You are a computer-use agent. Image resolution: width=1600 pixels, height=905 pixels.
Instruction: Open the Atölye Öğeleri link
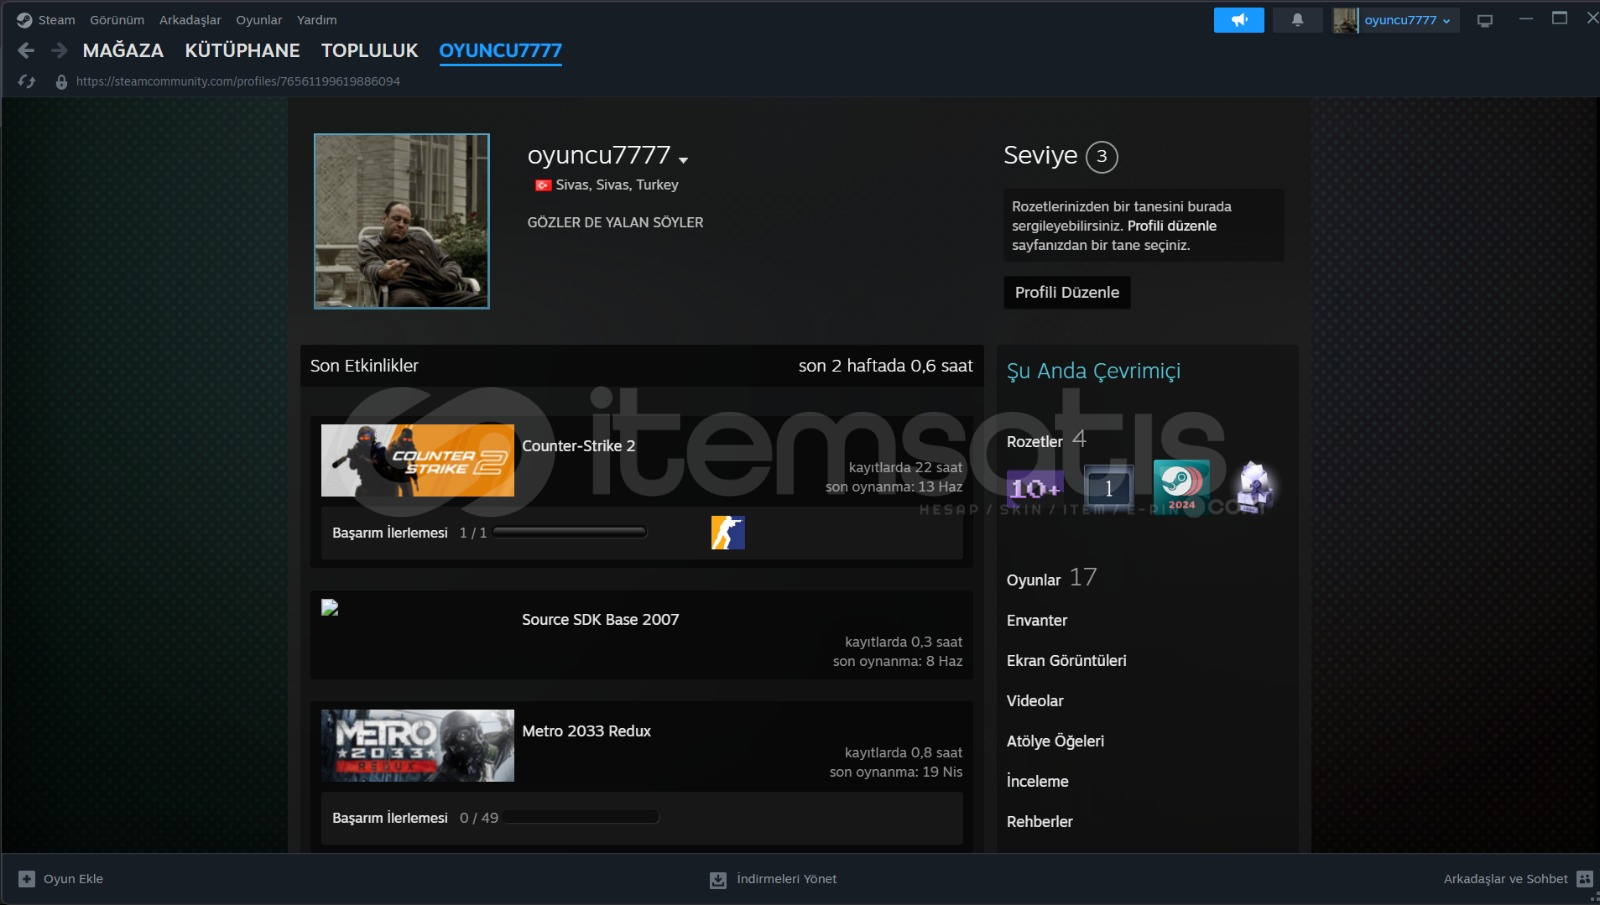1055,741
